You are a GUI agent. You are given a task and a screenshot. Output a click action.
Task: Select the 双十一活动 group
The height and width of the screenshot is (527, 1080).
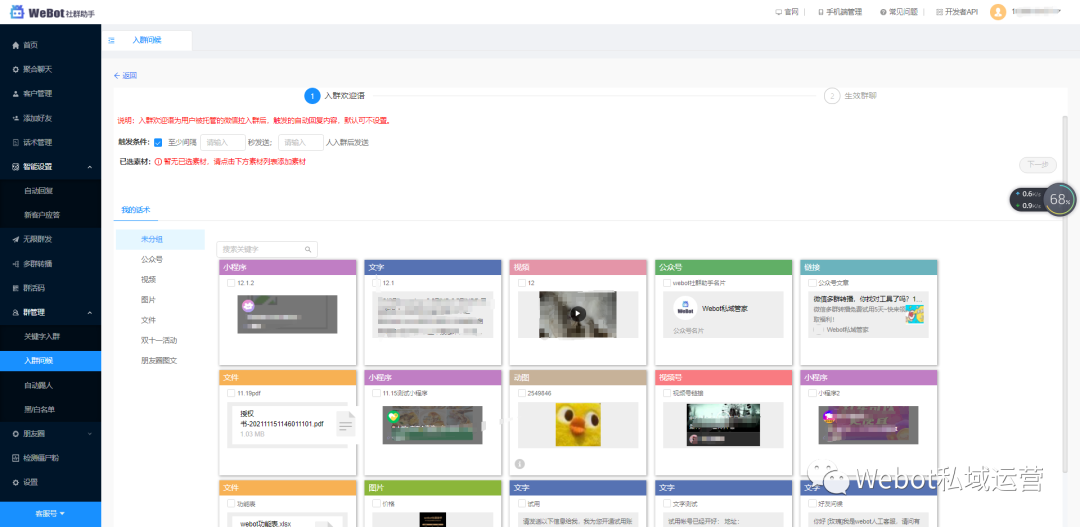(x=160, y=340)
